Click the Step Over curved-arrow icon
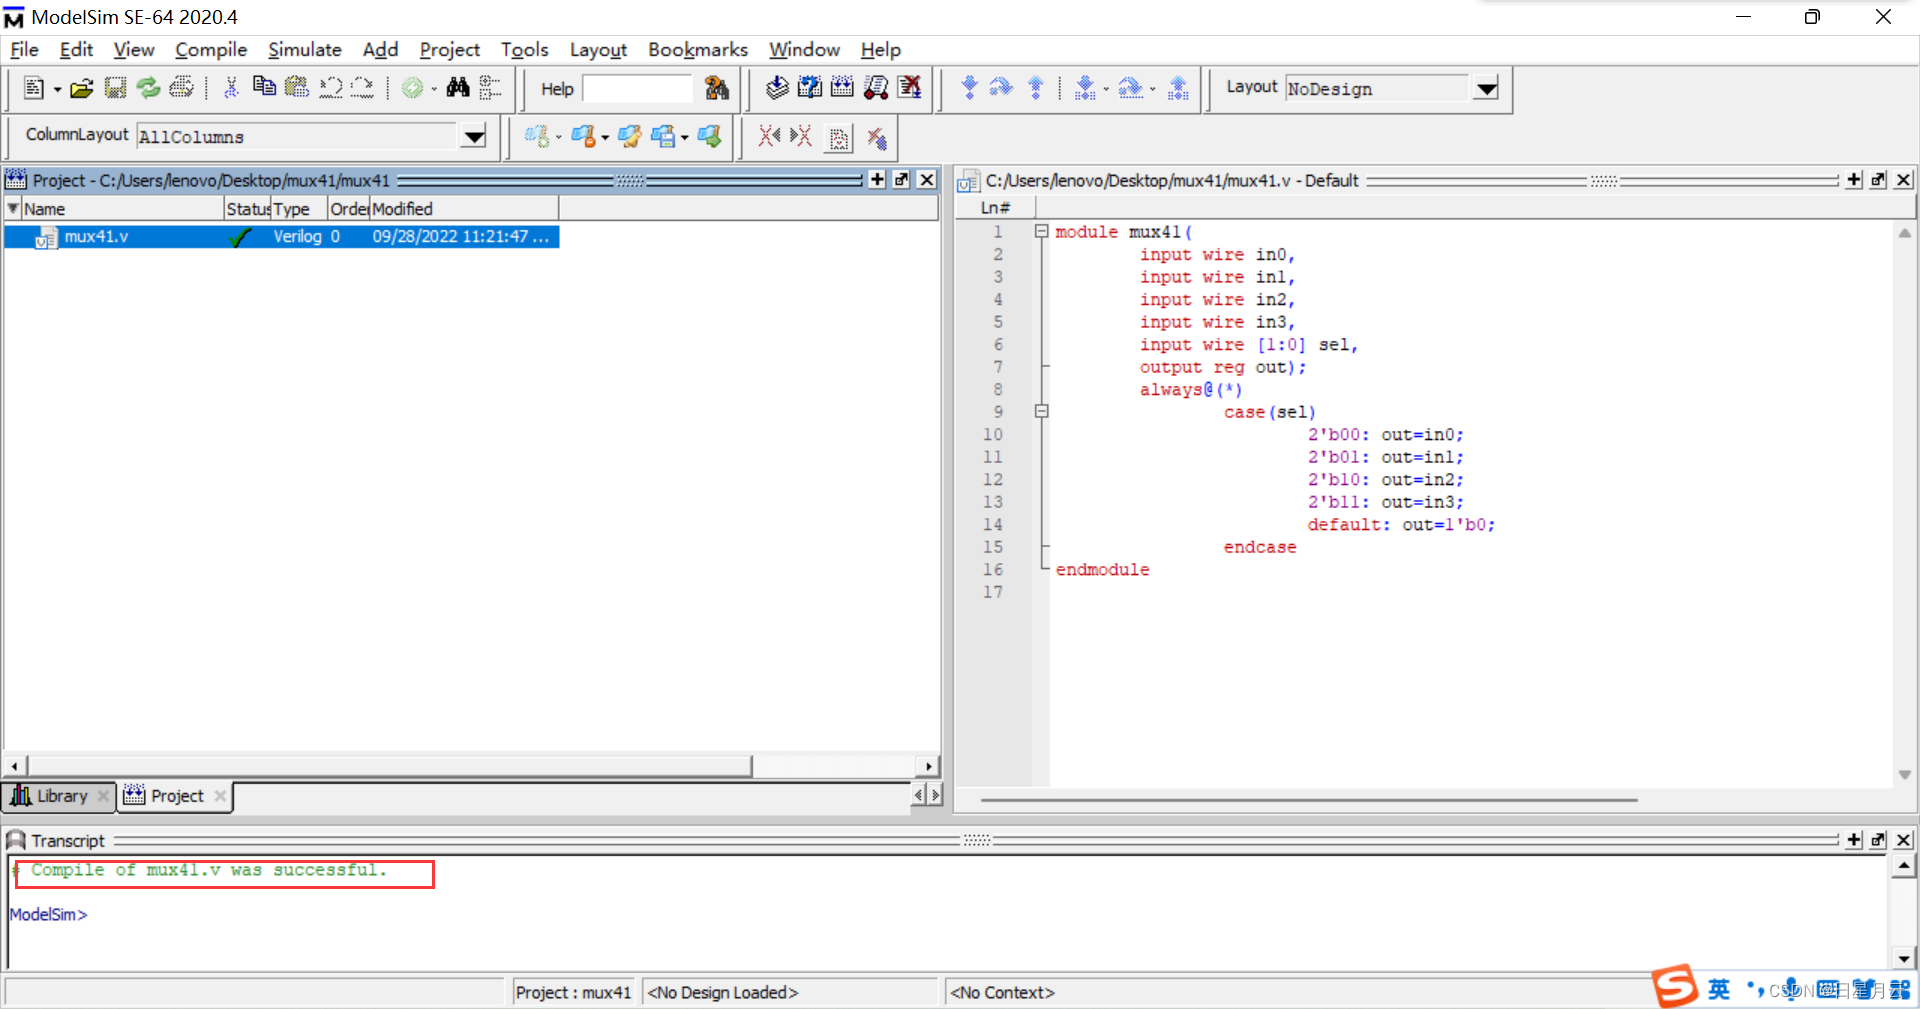Screen dimensions: 1920x1009 (x=1001, y=88)
